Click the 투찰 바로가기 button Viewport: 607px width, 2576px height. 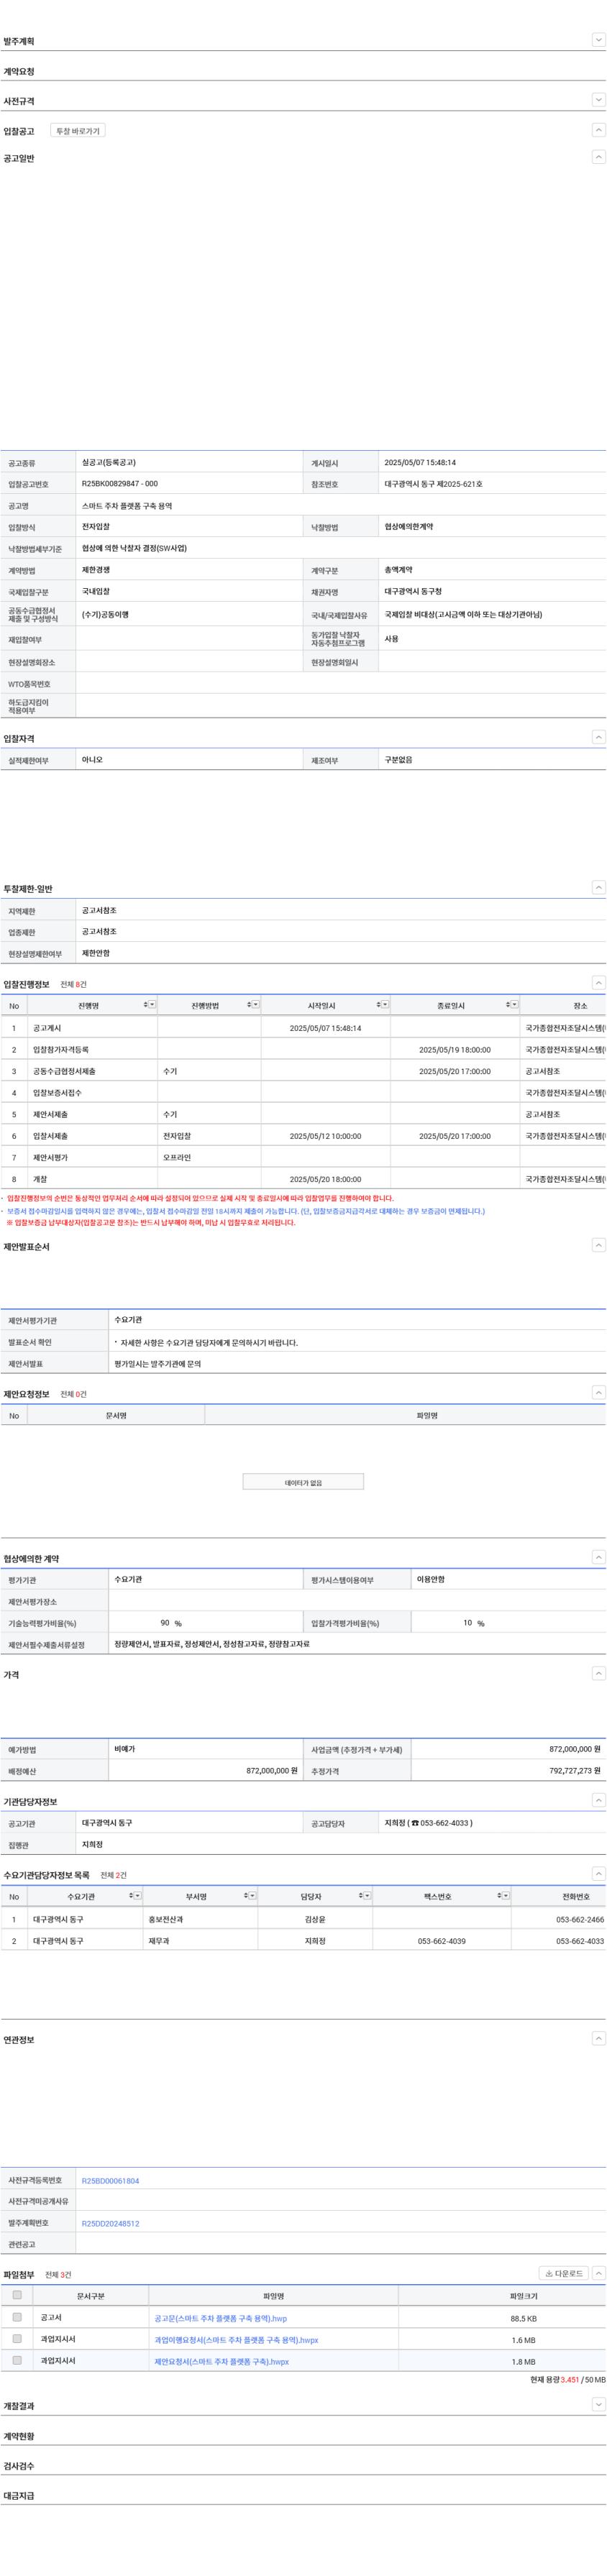(x=78, y=131)
